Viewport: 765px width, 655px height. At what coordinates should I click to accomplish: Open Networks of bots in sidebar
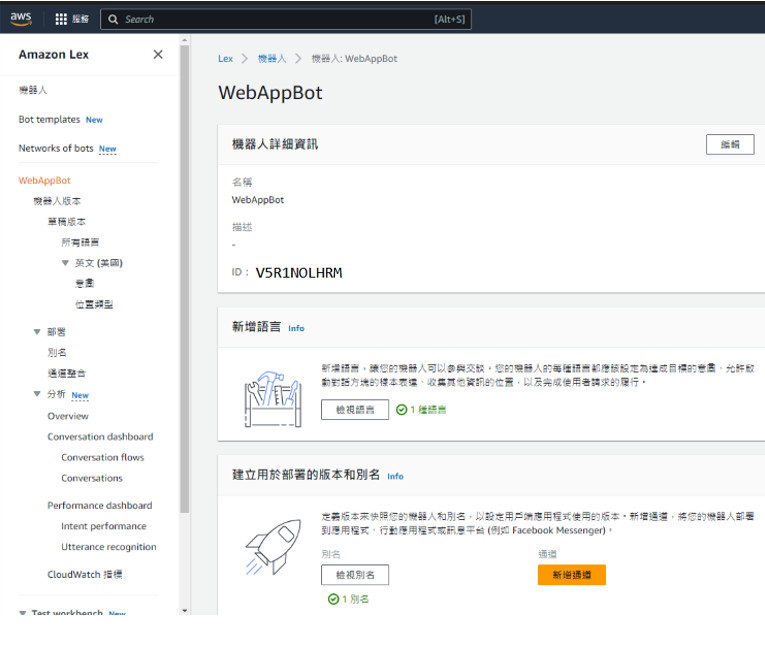click(56, 149)
